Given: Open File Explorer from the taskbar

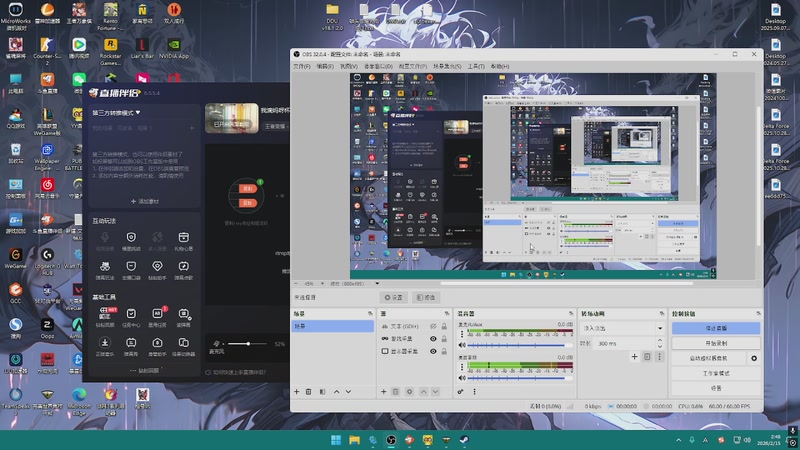Looking at the screenshot, I should 354,440.
